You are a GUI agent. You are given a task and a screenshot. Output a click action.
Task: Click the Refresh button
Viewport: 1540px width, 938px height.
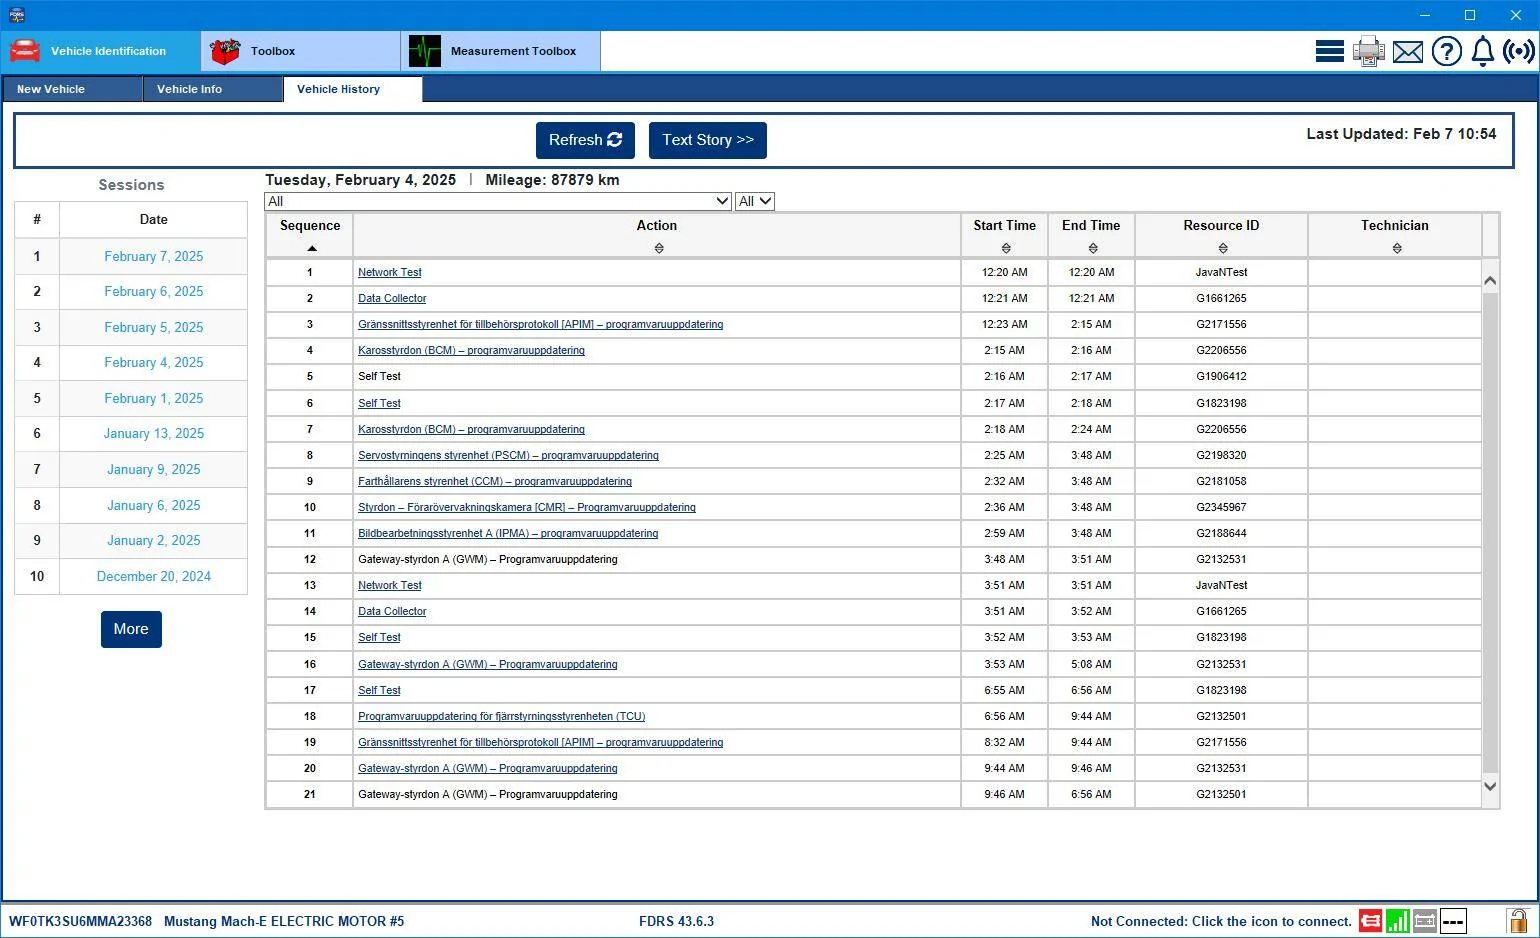(x=585, y=140)
